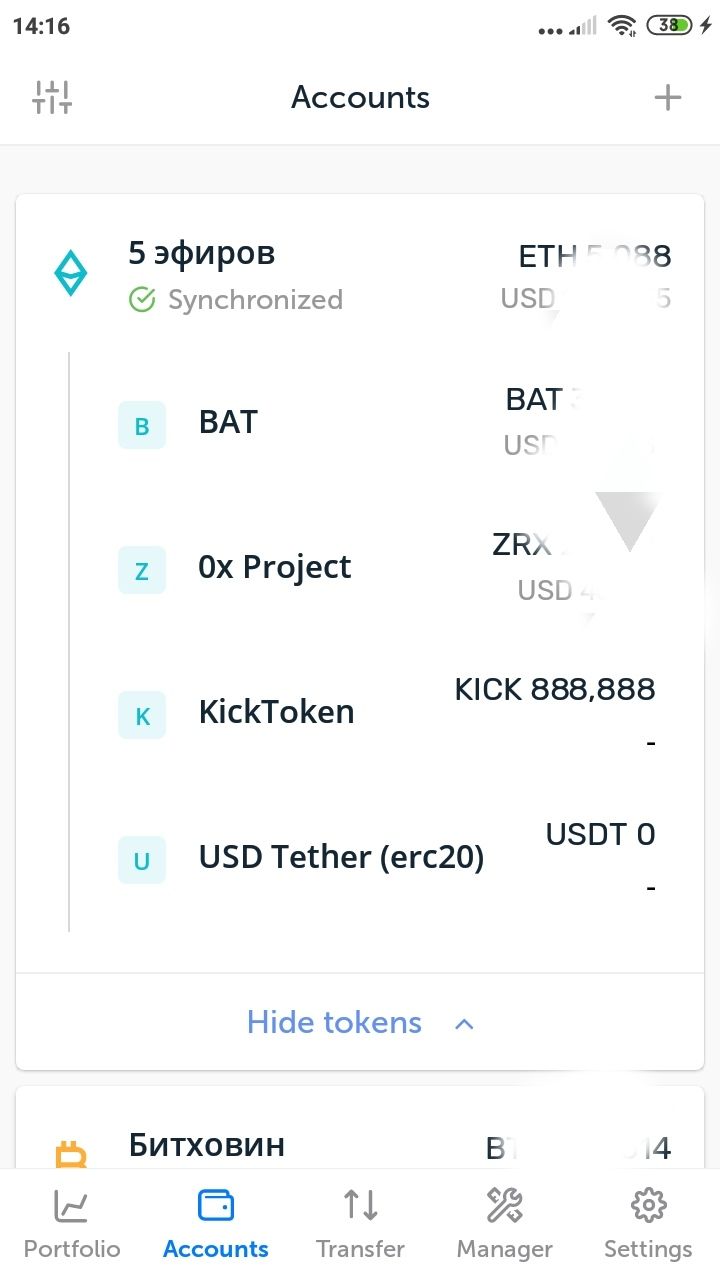Tap the 0x Project Z token icon

[x=142, y=570]
